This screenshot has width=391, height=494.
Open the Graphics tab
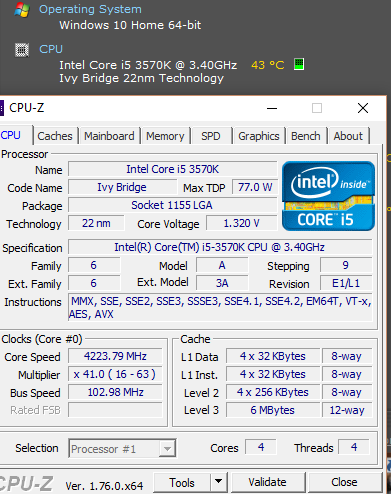click(259, 136)
